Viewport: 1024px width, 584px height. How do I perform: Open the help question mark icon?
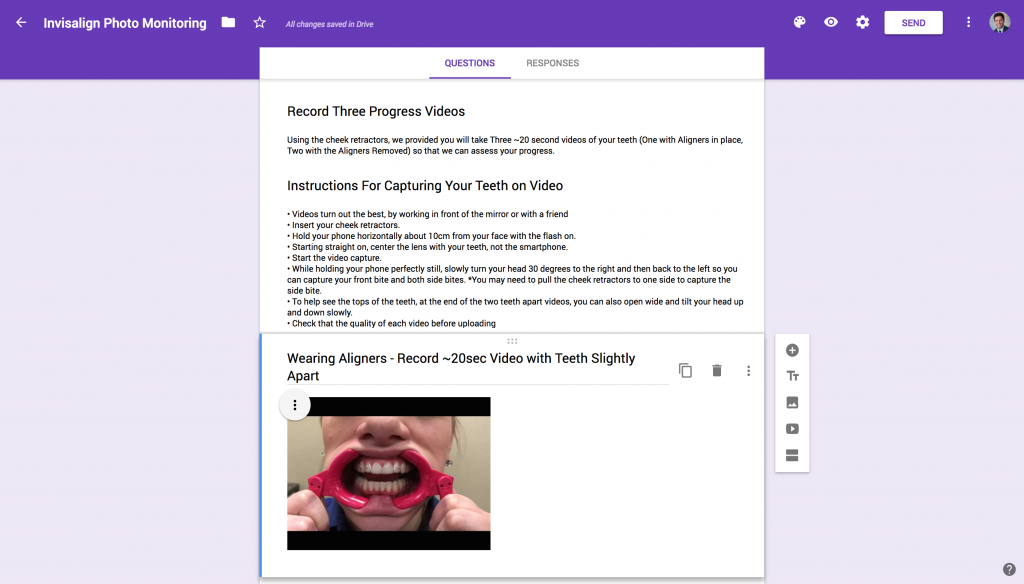[x=1009, y=569]
